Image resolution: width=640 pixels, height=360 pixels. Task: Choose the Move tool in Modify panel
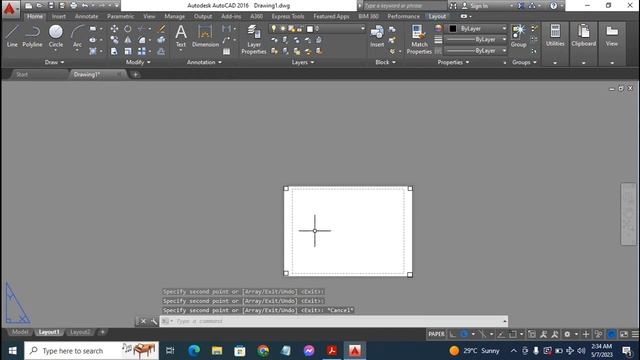(114, 29)
